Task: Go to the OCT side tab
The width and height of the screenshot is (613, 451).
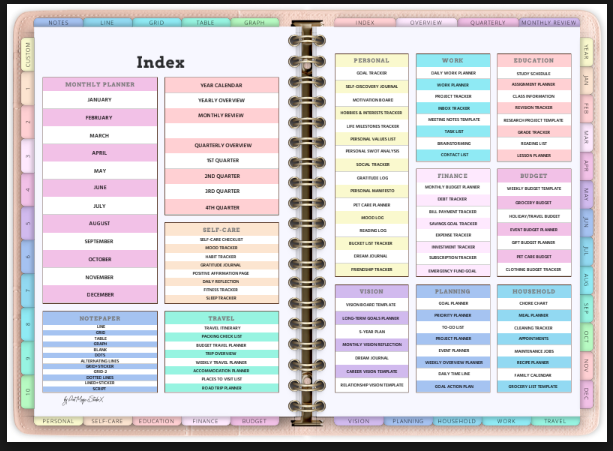Action: pyautogui.click(x=586, y=336)
